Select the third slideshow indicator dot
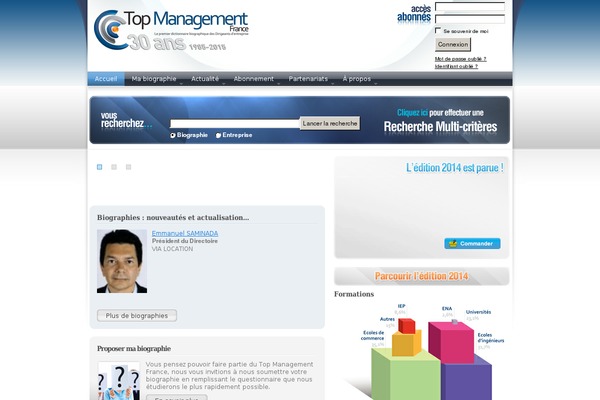This screenshot has height=400, width=600. tap(129, 167)
